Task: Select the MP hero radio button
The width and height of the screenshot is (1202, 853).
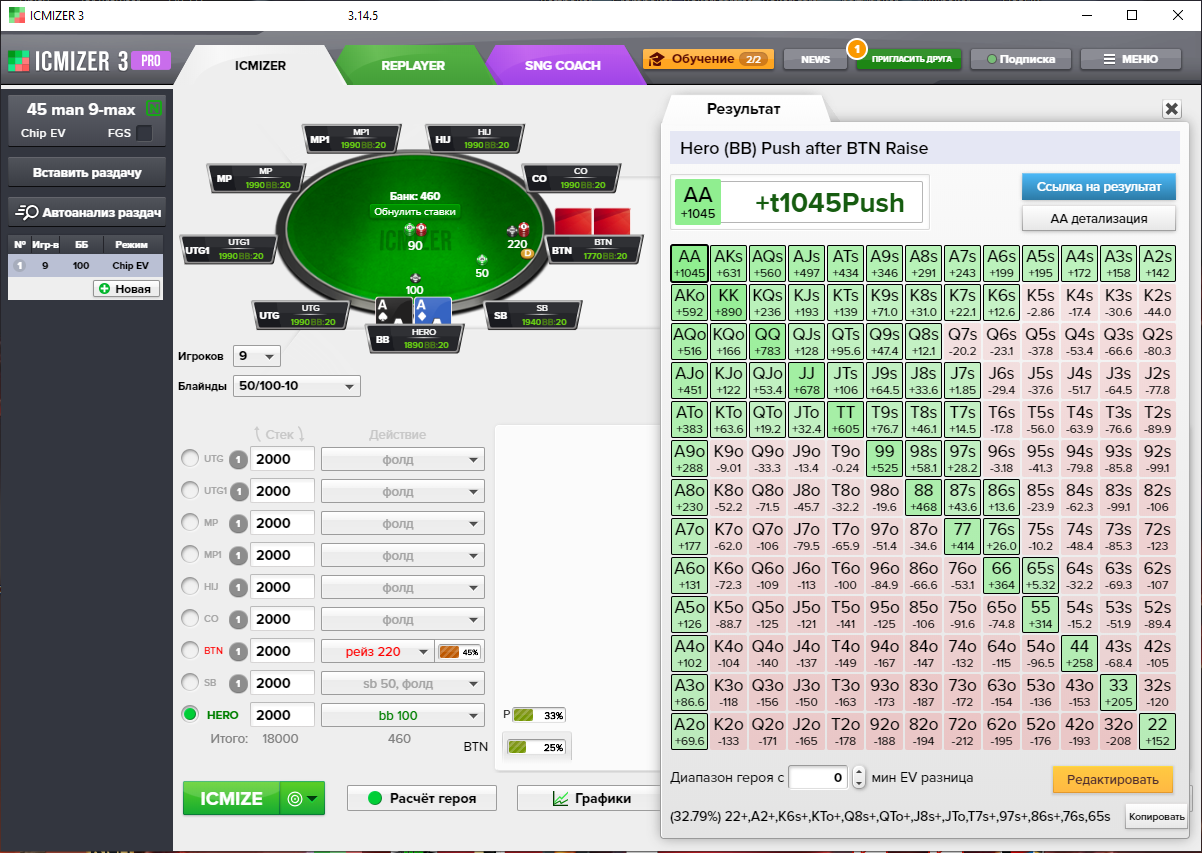Action: point(189,523)
